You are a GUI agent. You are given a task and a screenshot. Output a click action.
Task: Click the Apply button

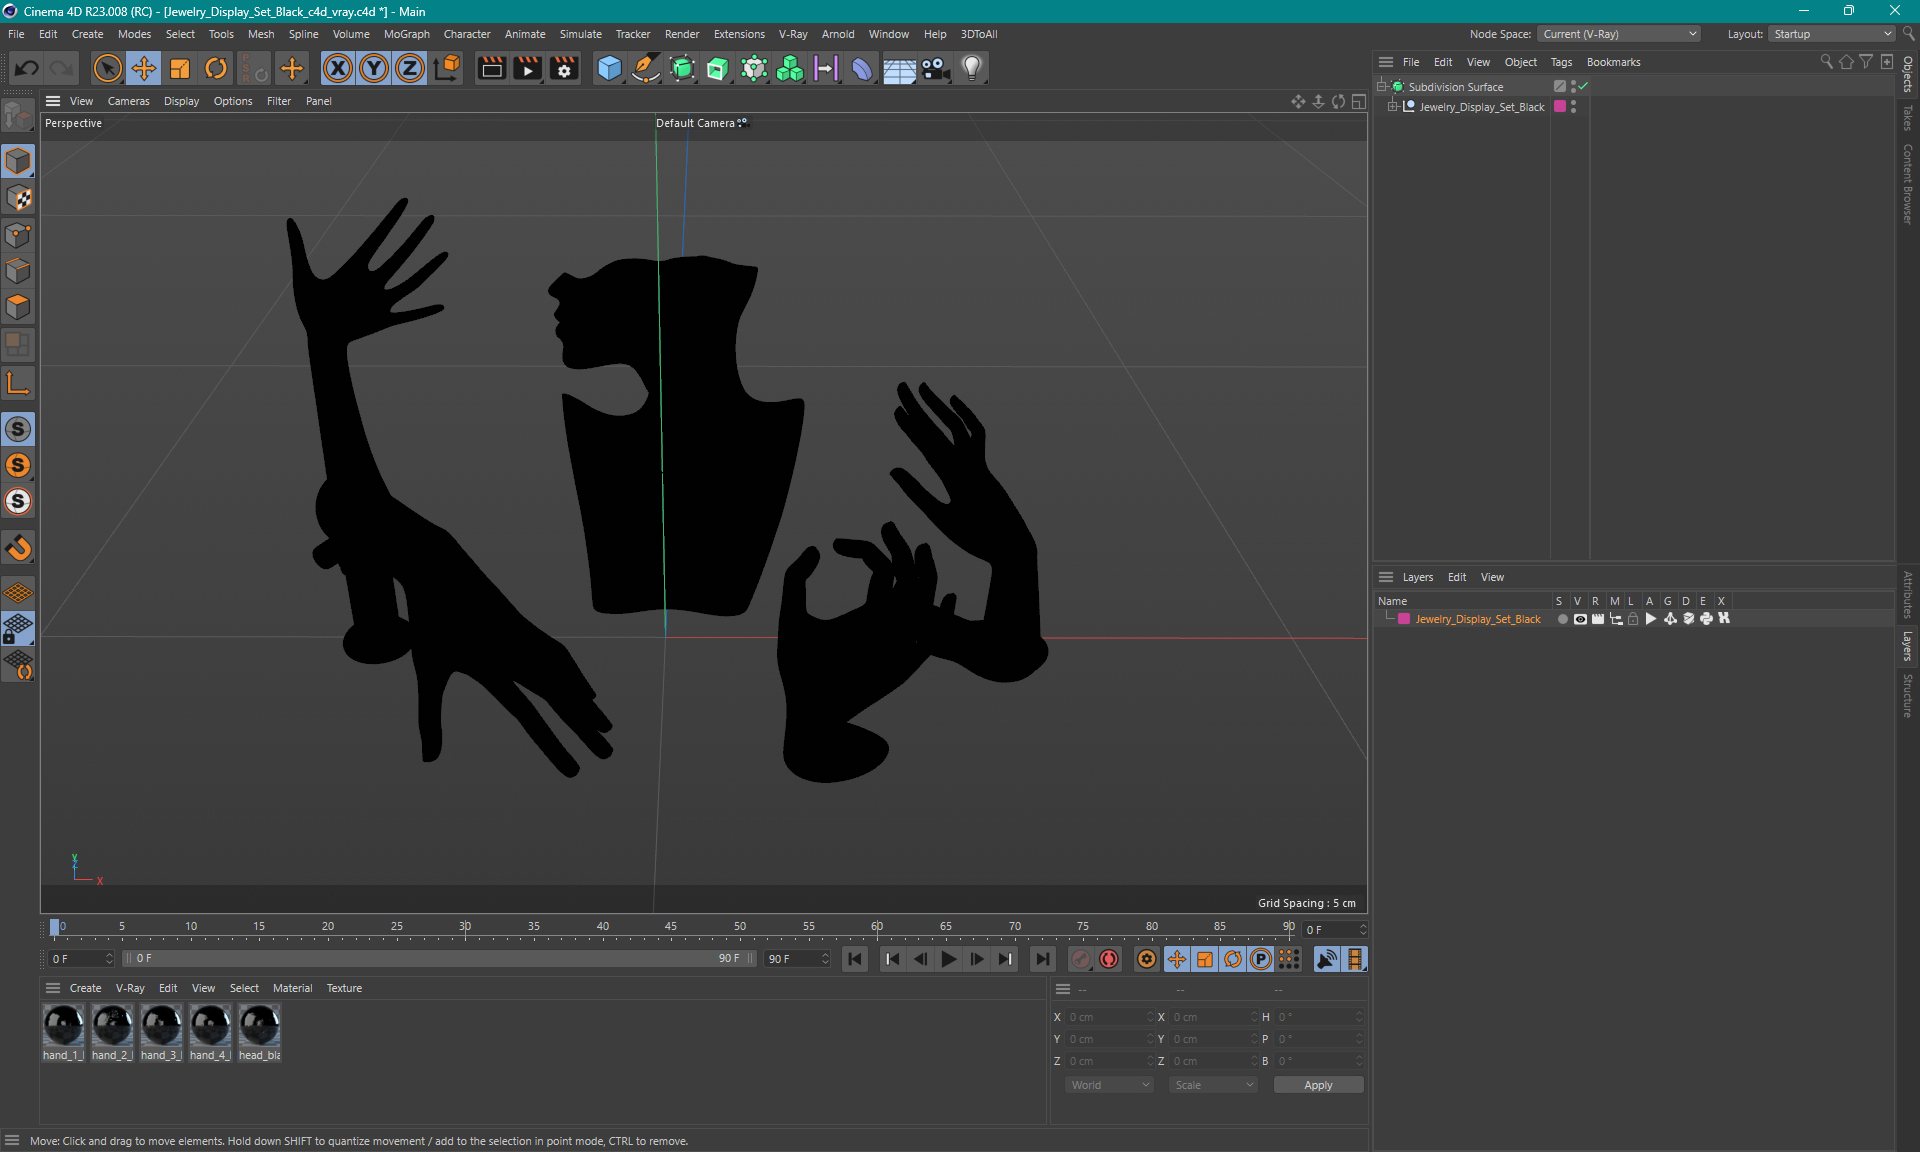[1317, 1085]
